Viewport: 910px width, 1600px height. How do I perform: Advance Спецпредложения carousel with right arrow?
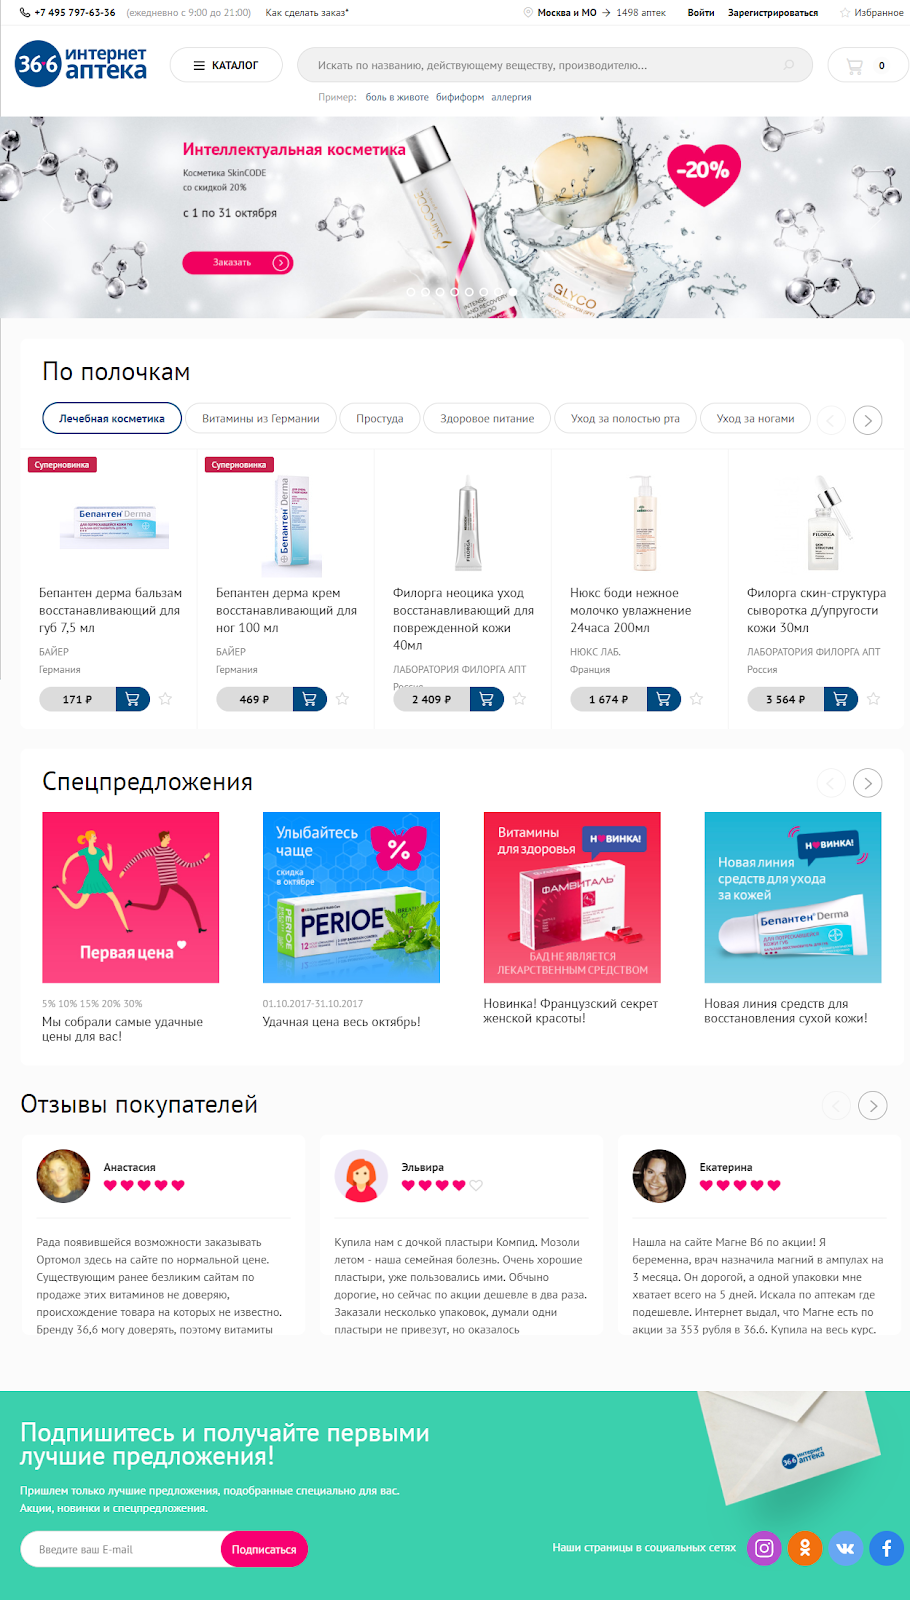coord(868,783)
